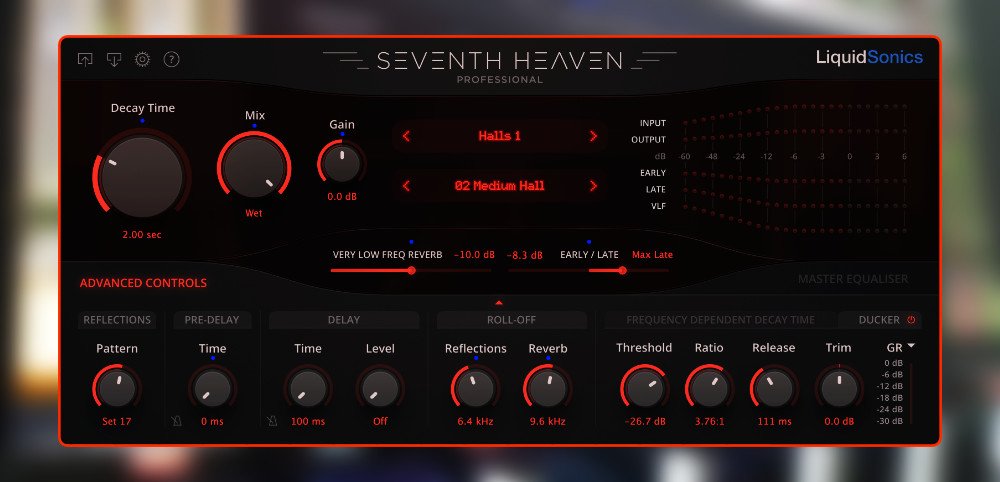Click the Max Late value

652,255
